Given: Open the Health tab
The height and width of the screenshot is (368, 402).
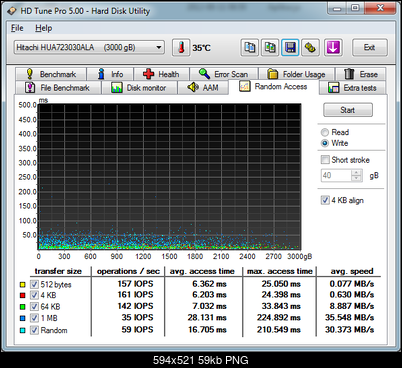Looking at the screenshot, I should click(x=161, y=74).
